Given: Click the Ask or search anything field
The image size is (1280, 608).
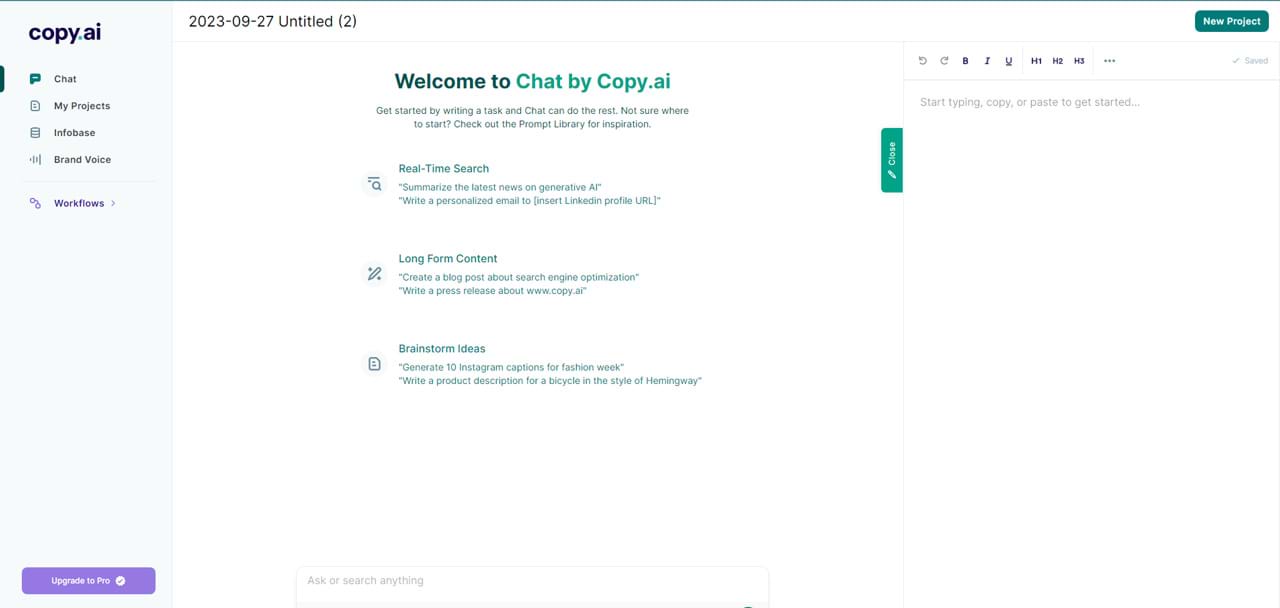Looking at the screenshot, I should pyautogui.click(x=532, y=581).
